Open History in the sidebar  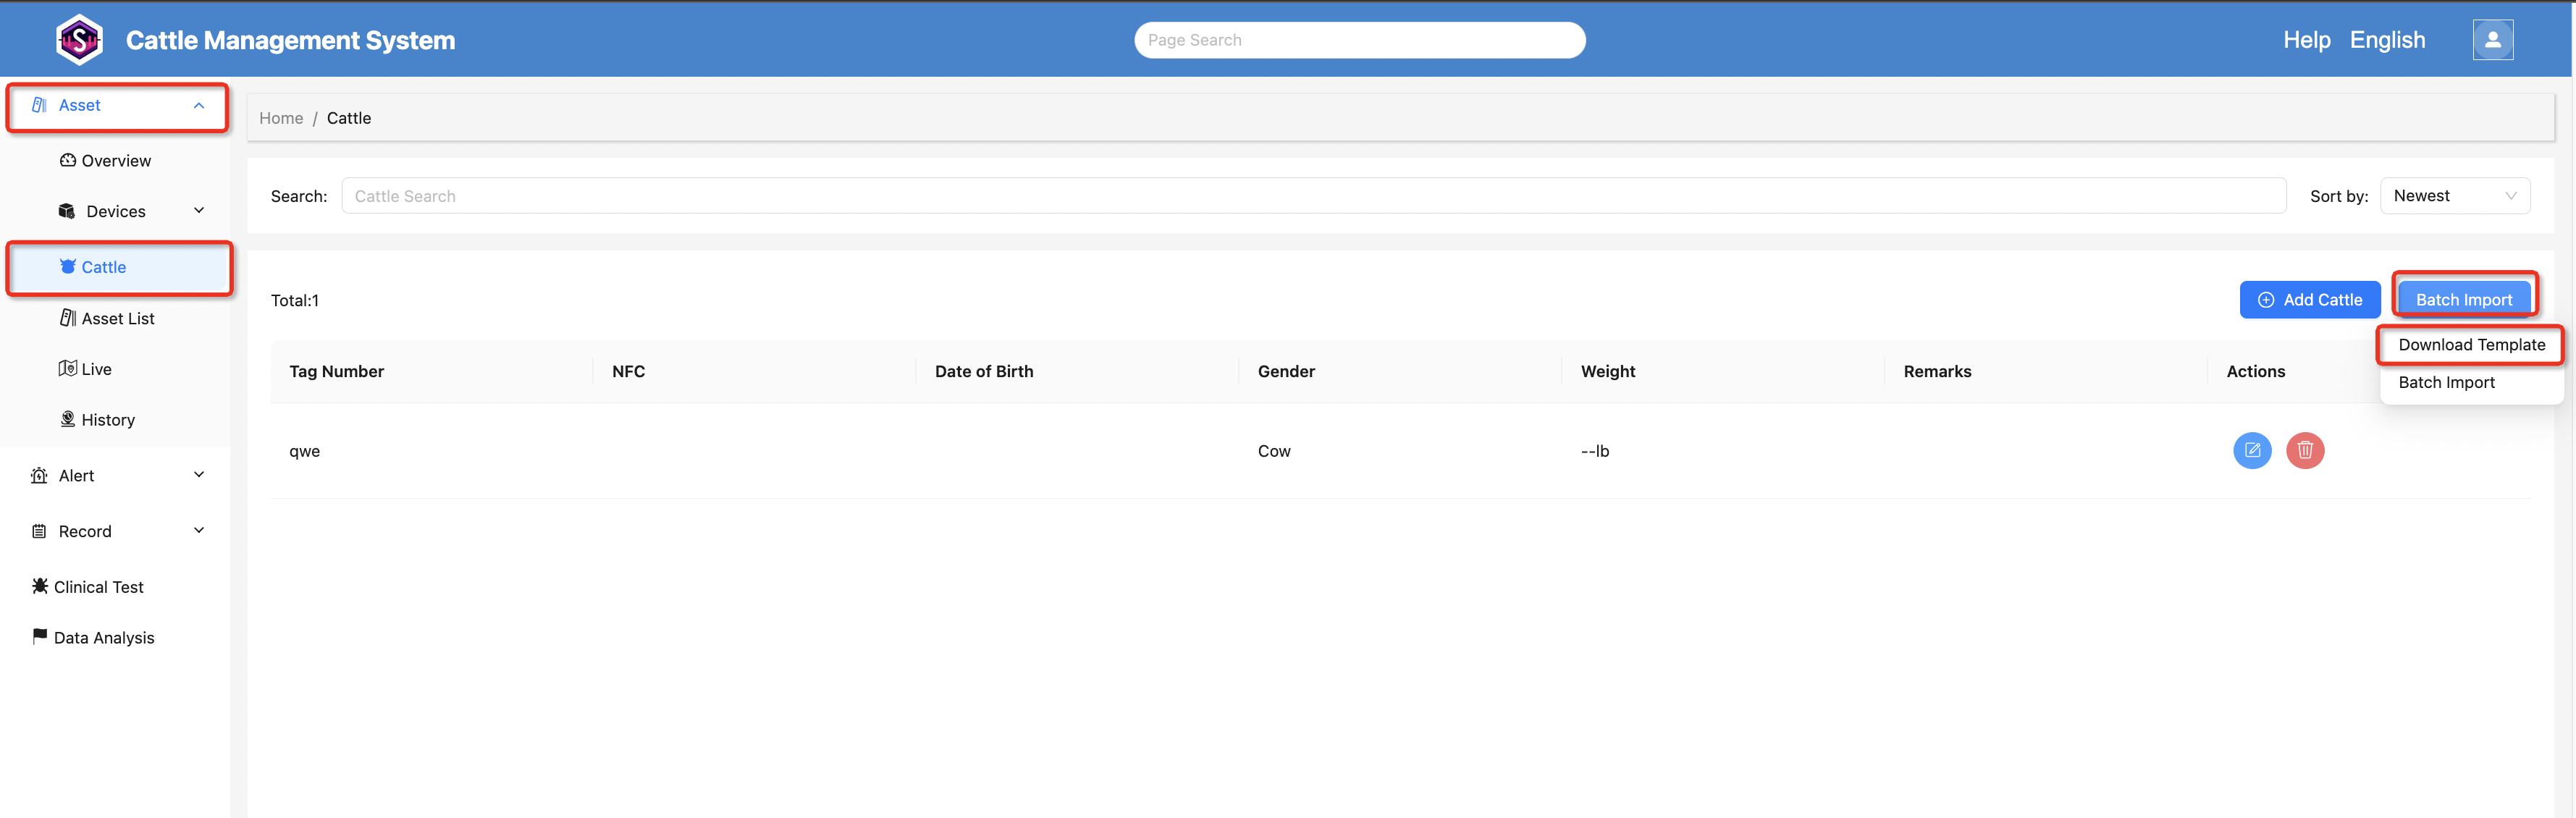pos(108,420)
